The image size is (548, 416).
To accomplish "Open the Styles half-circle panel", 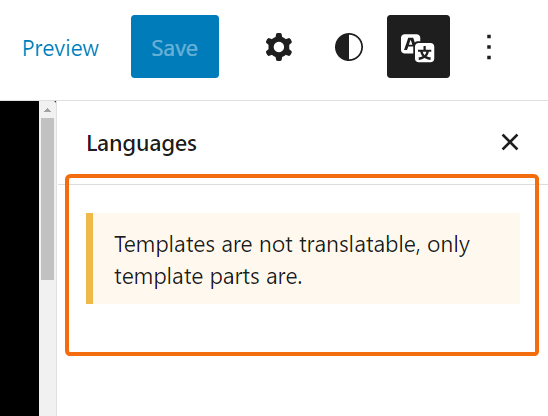I will pos(348,47).
